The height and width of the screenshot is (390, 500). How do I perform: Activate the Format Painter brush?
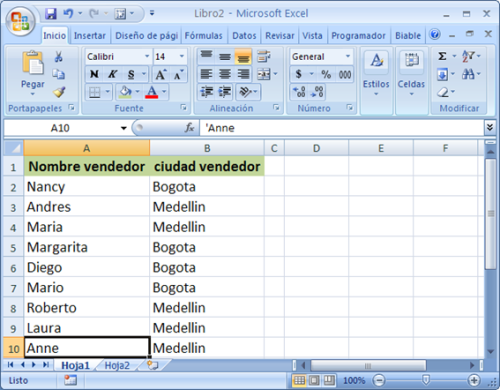point(59,92)
